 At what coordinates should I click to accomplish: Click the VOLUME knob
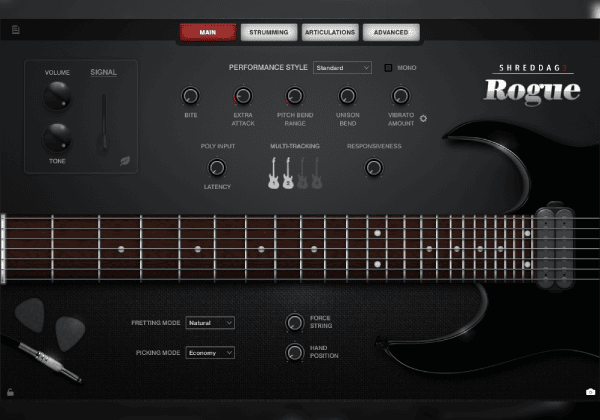(x=57, y=95)
